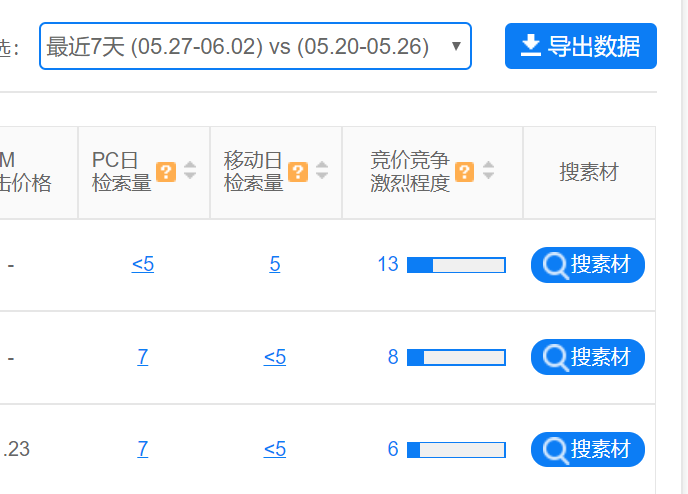The width and height of the screenshot is (688, 494).
Task: Click the help icon beside 竞价竞争激烈程度
Action: point(464,172)
